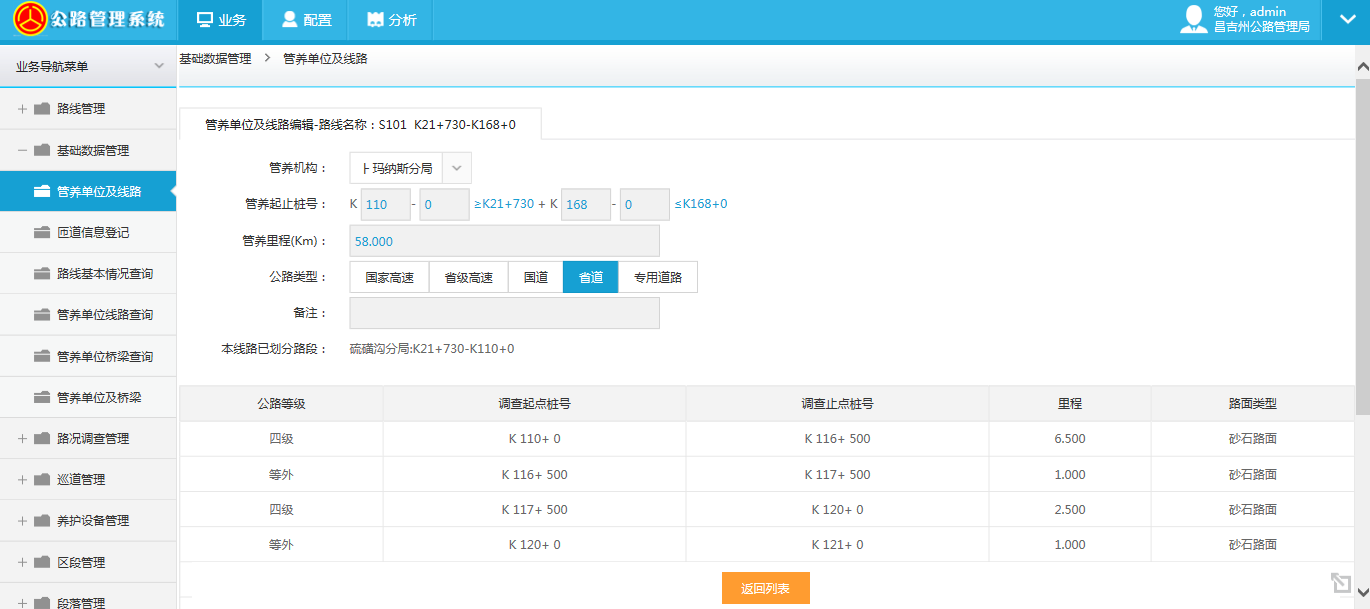Image resolution: width=1370 pixels, height=609 pixels.
Task: Click the road system logo icon
Action: (x=28, y=20)
